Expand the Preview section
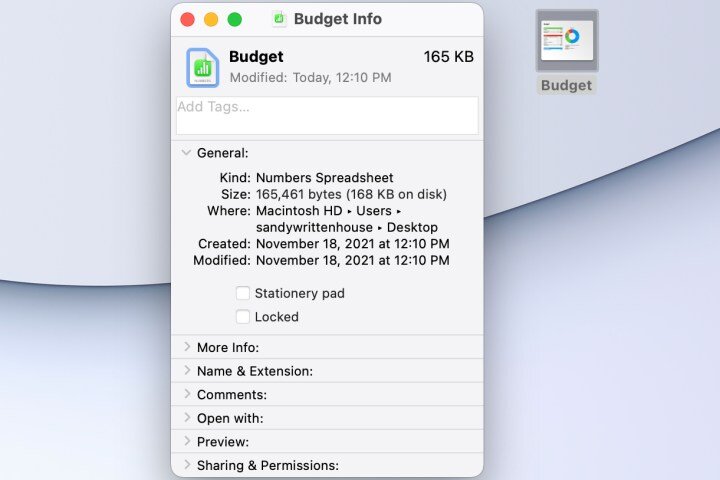This screenshot has height=480, width=720. tap(187, 441)
